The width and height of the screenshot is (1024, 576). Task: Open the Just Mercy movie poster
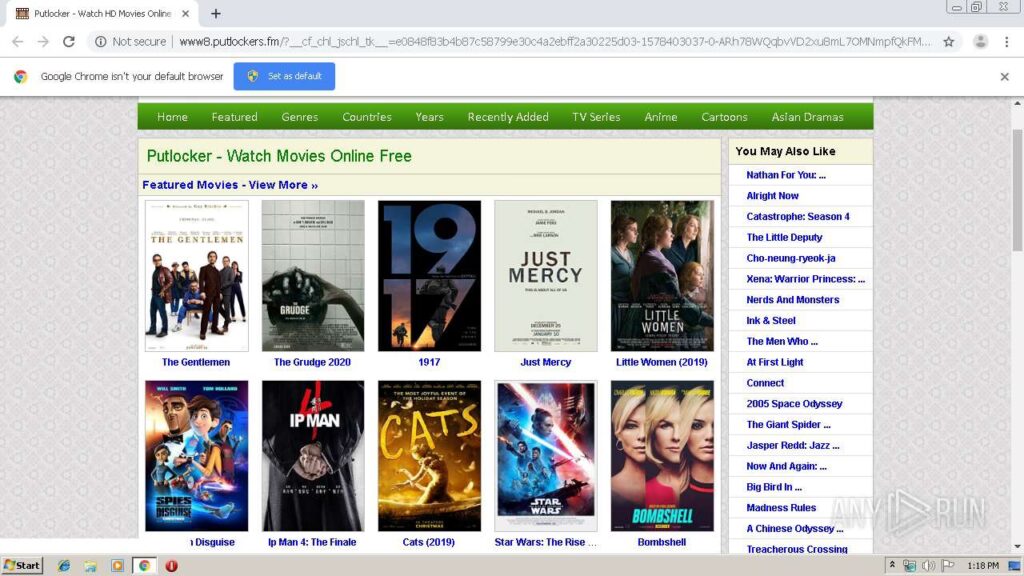point(545,276)
